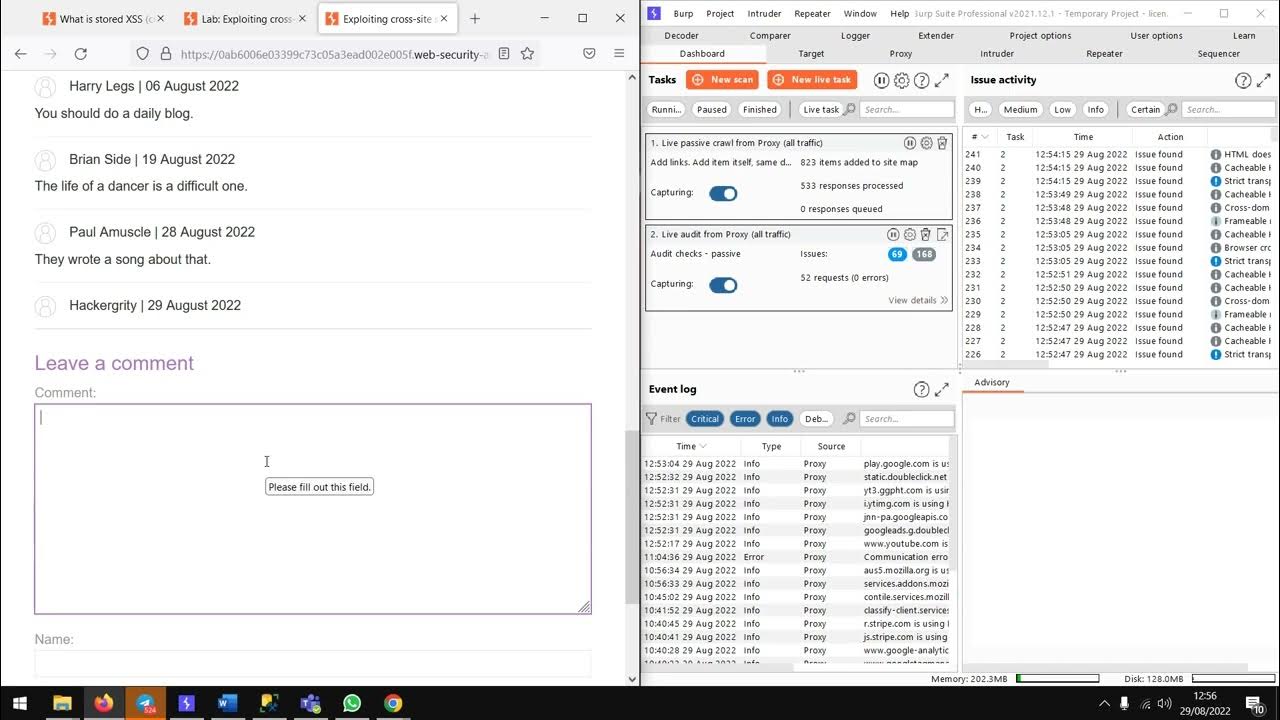Open Word from the taskbar
Screen dimensions: 1280x720
tap(227, 703)
